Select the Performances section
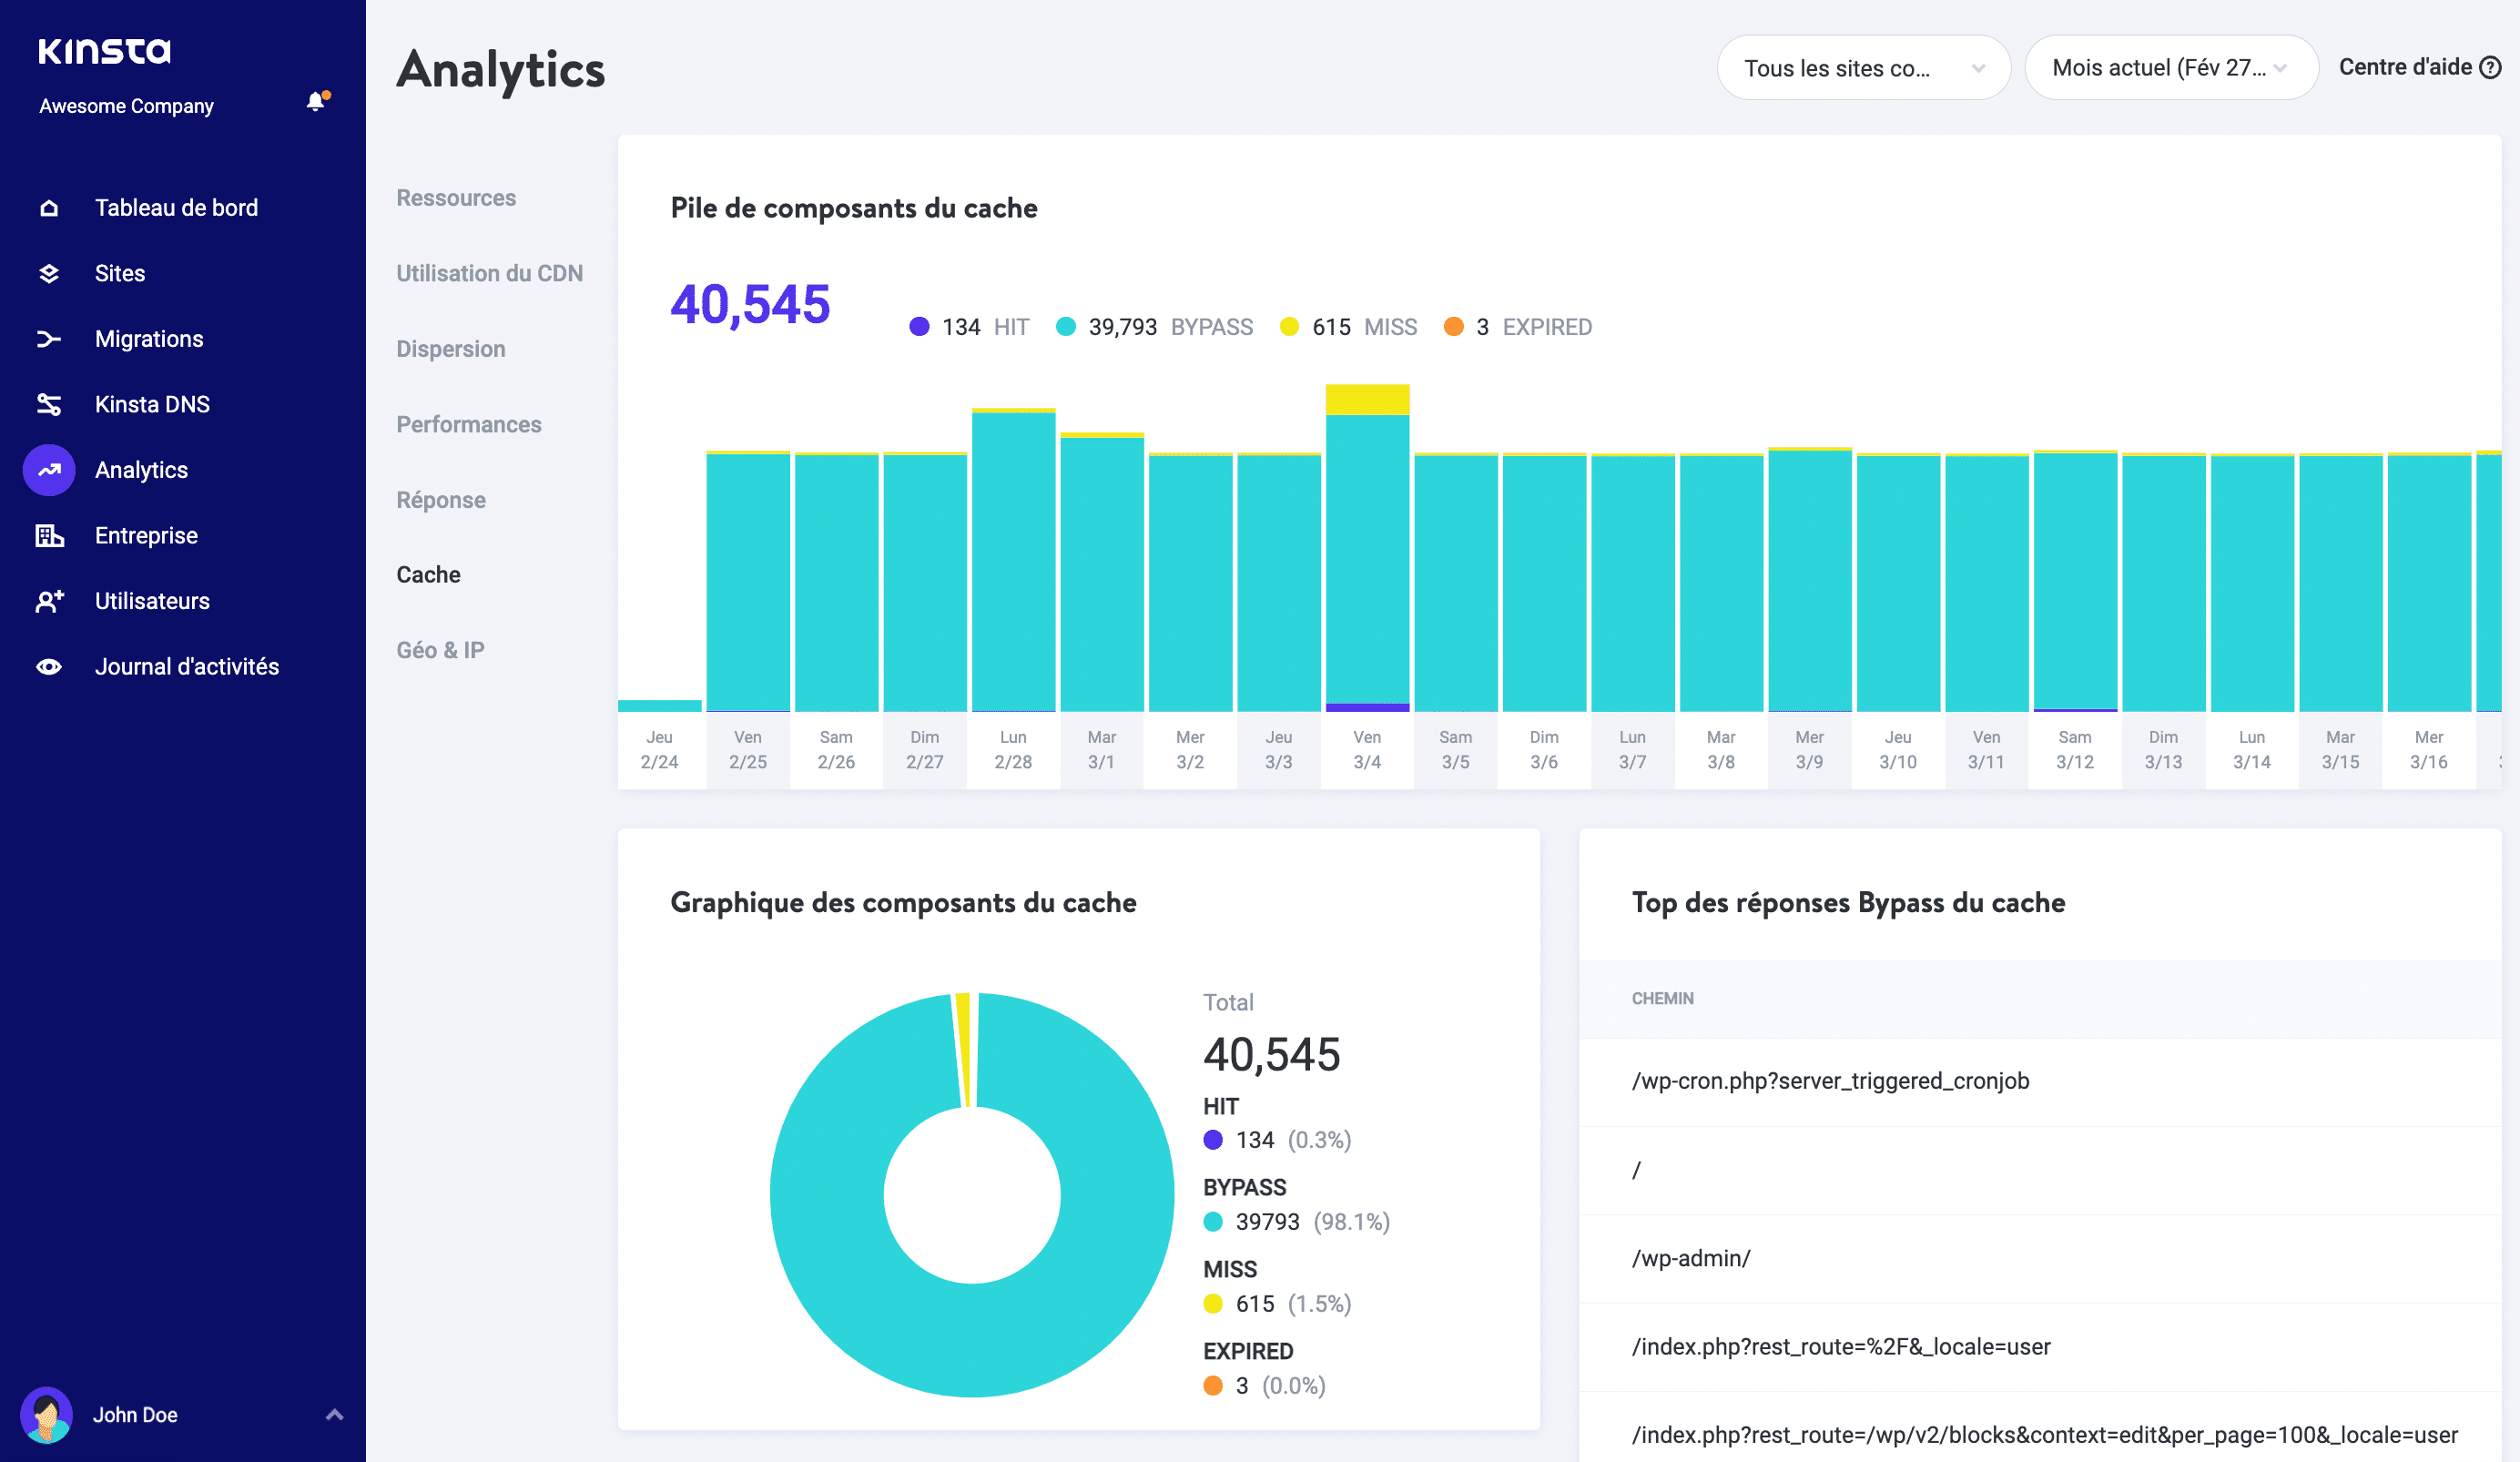The height and width of the screenshot is (1462, 2520). point(470,423)
